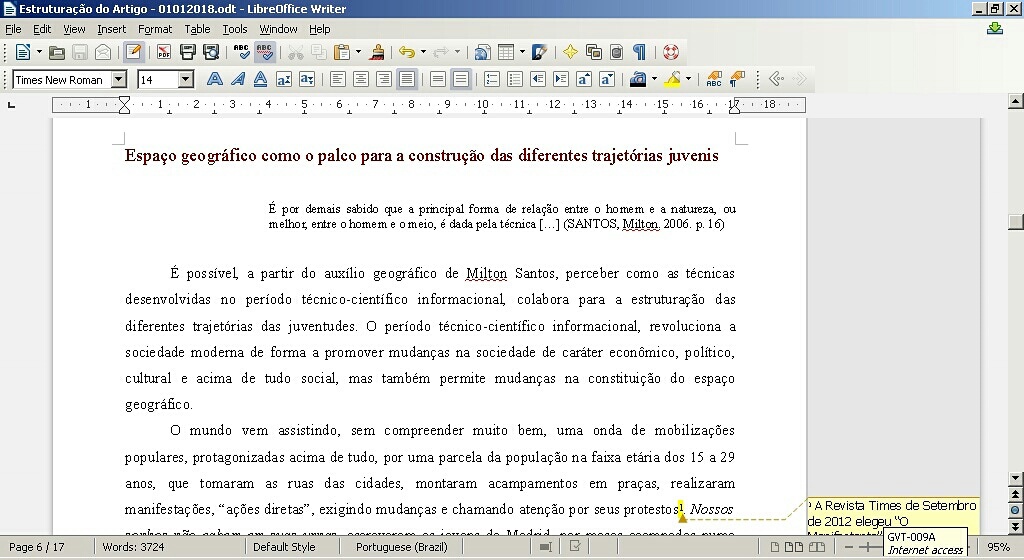This screenshot has height=560, width=1024.
Task: Click the yellow highlighting color swatch
Action: pyautogui.click(x=672, y=79)
